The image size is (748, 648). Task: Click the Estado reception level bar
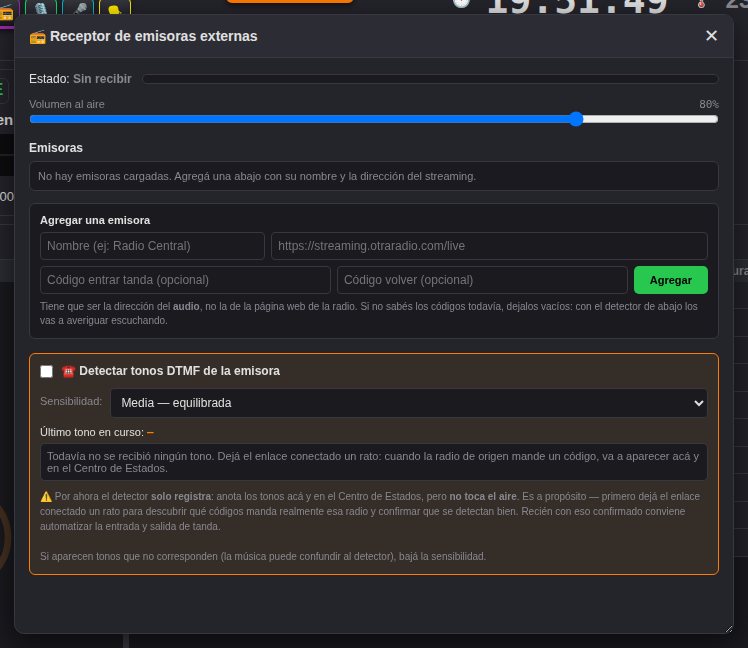click(x=430, y=79)
